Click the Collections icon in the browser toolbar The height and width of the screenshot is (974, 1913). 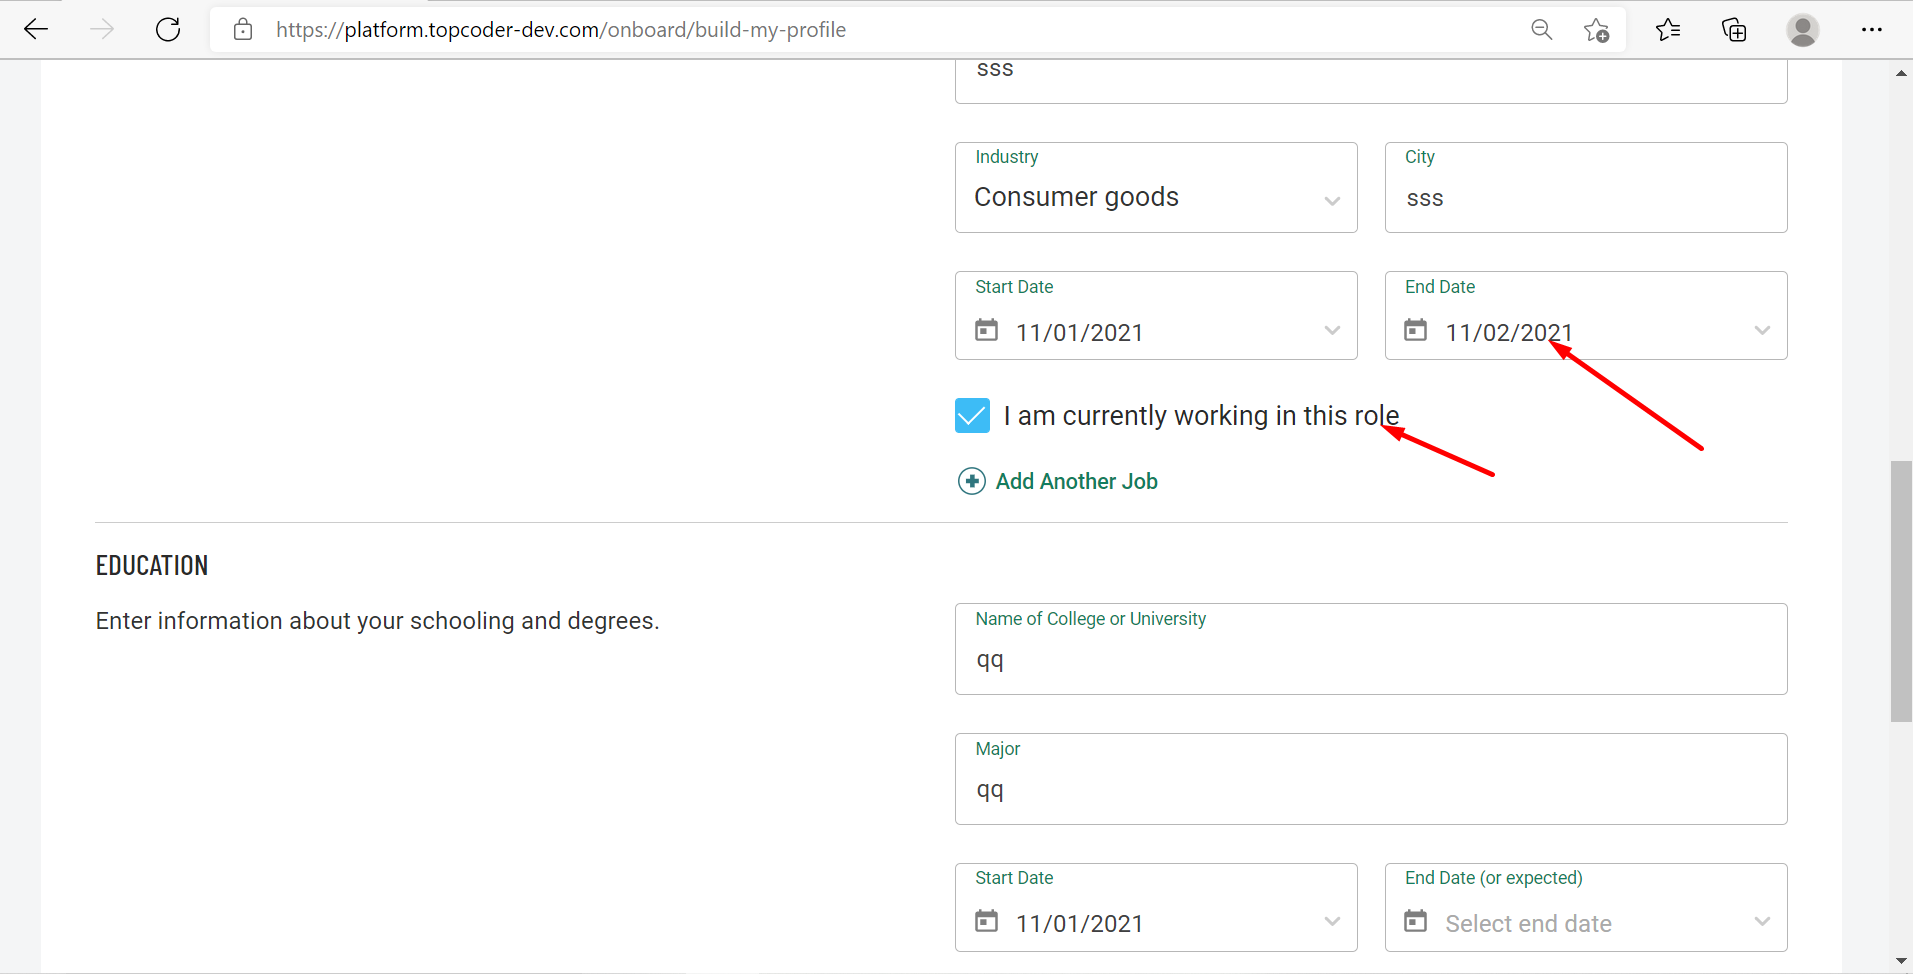coord(1734,29)
